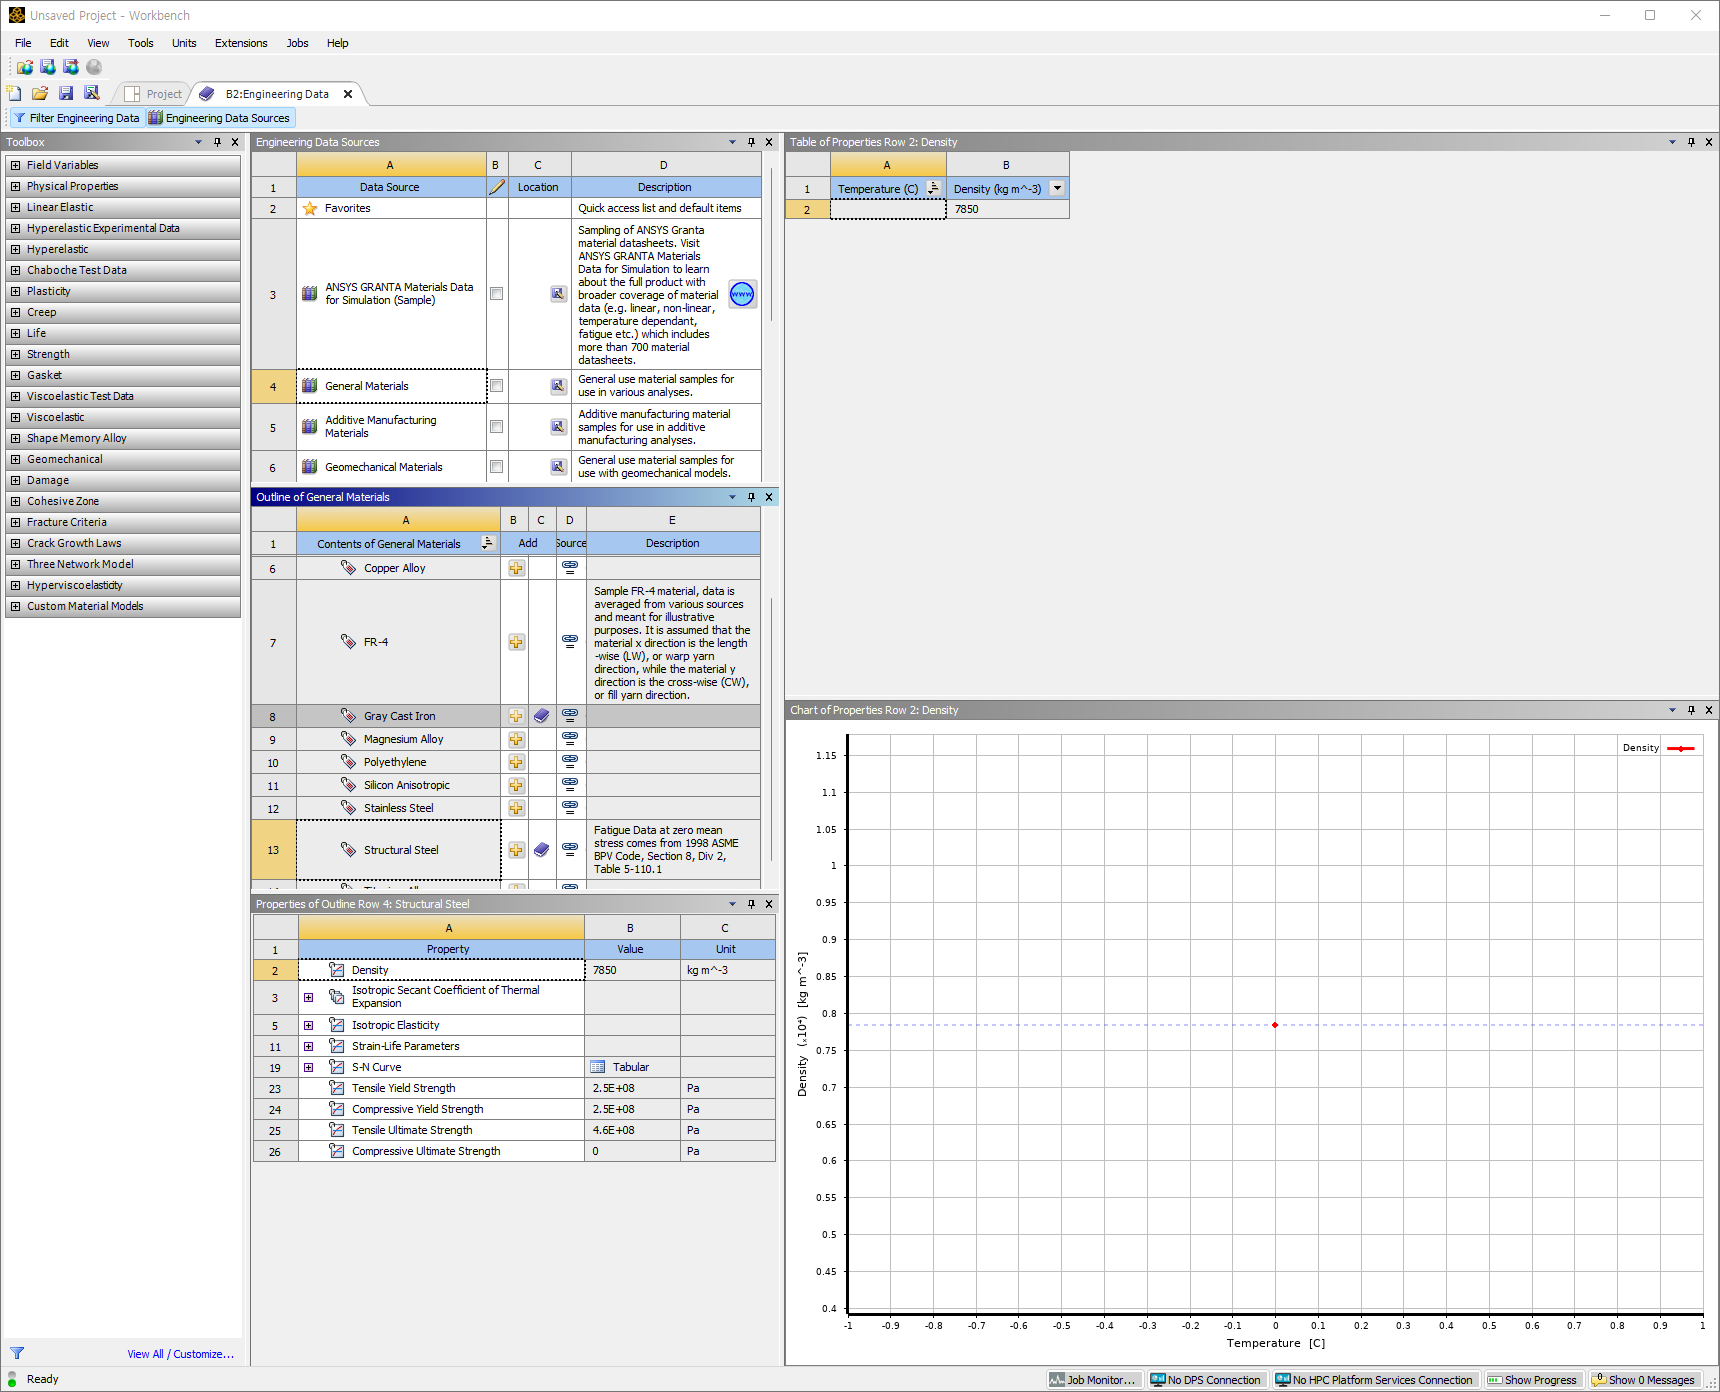Viewport: 1720px width, 1392px height.
Task: Close the B2:Engineering Data tab
Action: click(348, 94)
